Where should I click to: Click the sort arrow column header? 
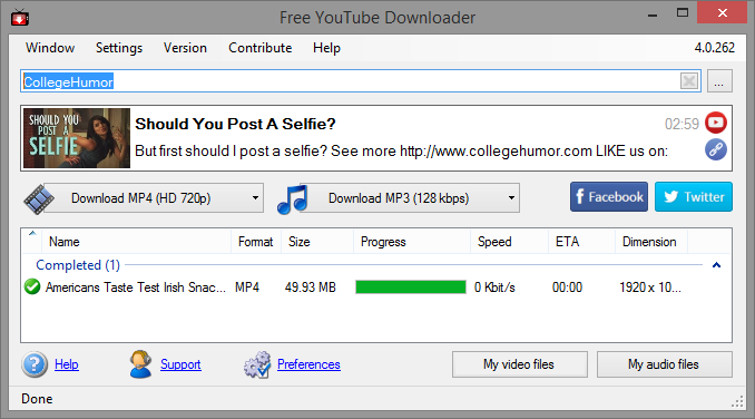pyautogui.click(x=32, y=241)
